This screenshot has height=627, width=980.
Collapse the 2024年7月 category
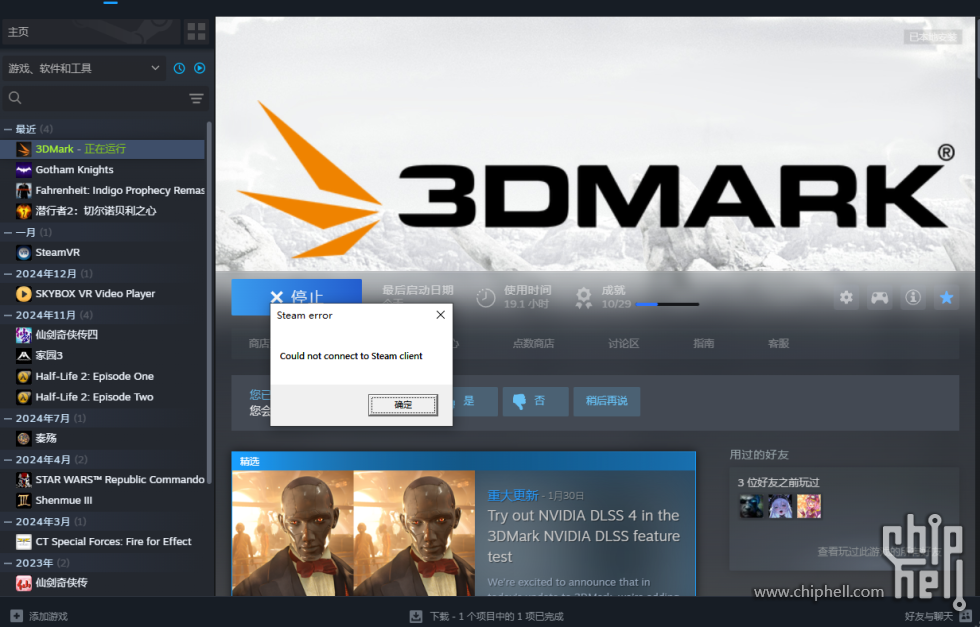8,418
